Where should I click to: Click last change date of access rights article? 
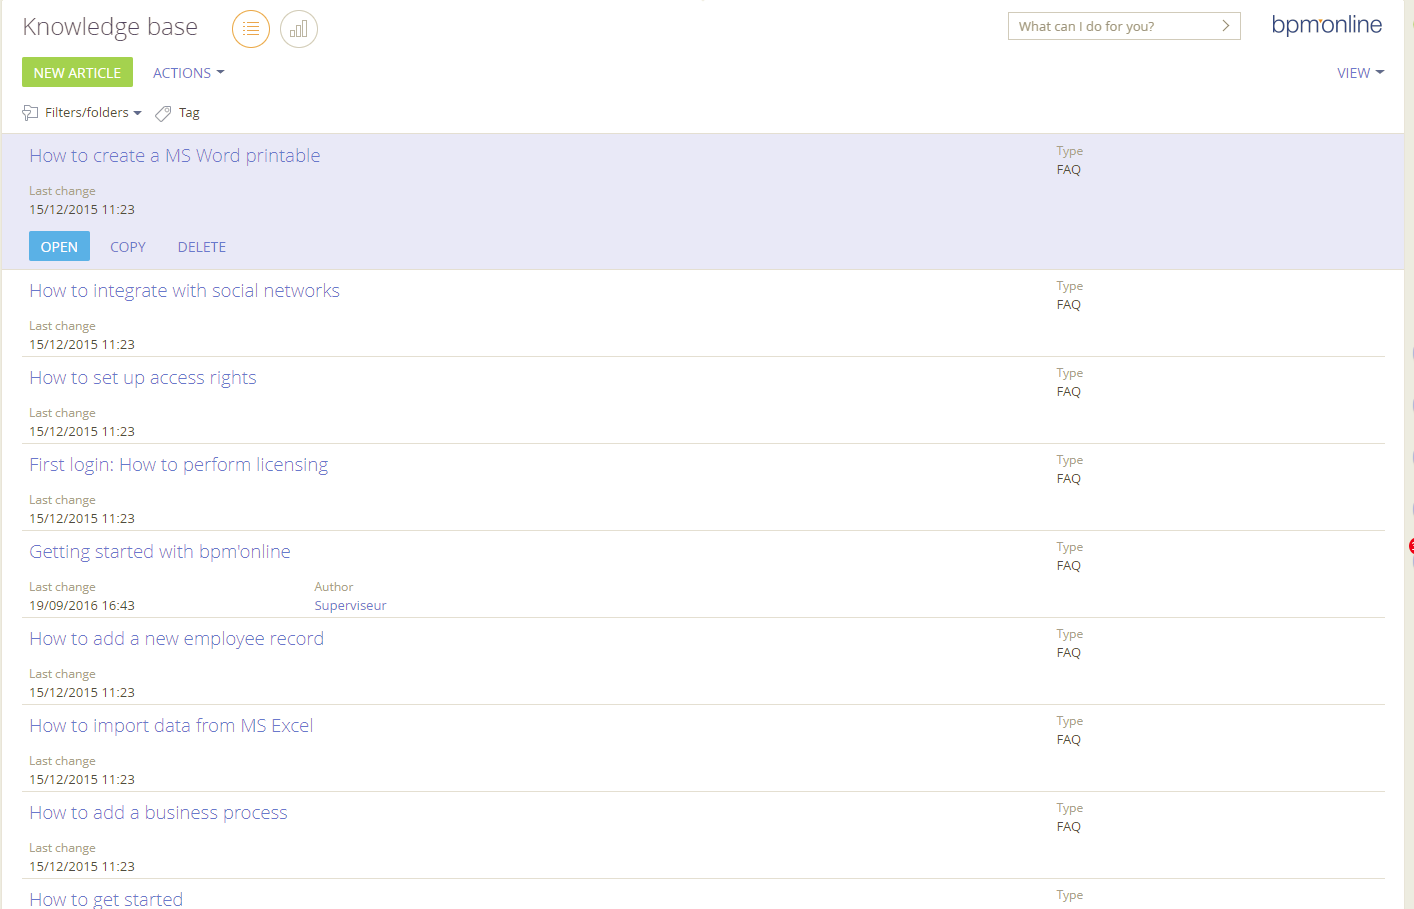[x=82, y=432]
